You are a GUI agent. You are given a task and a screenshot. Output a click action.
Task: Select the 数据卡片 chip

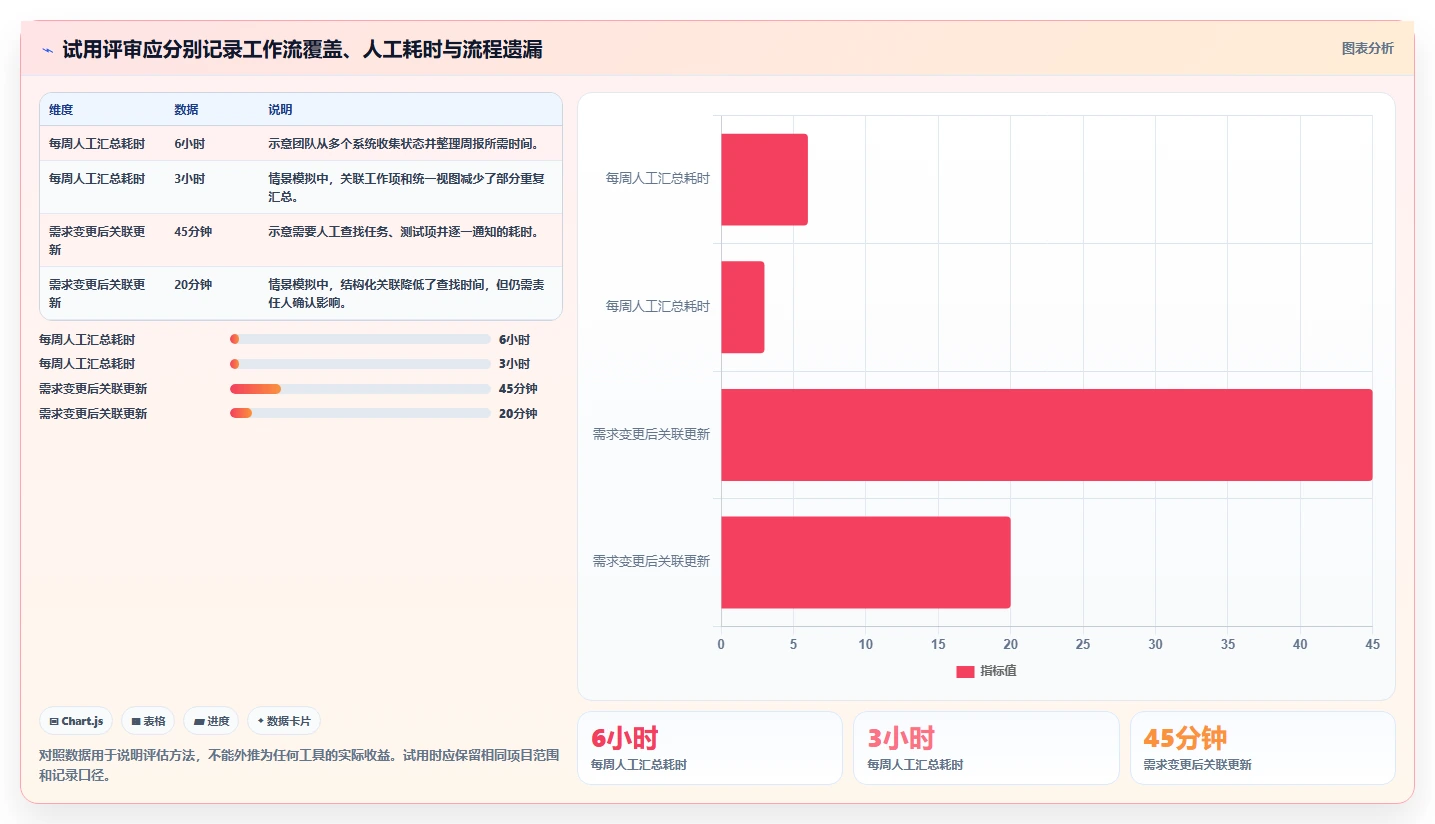284,721
